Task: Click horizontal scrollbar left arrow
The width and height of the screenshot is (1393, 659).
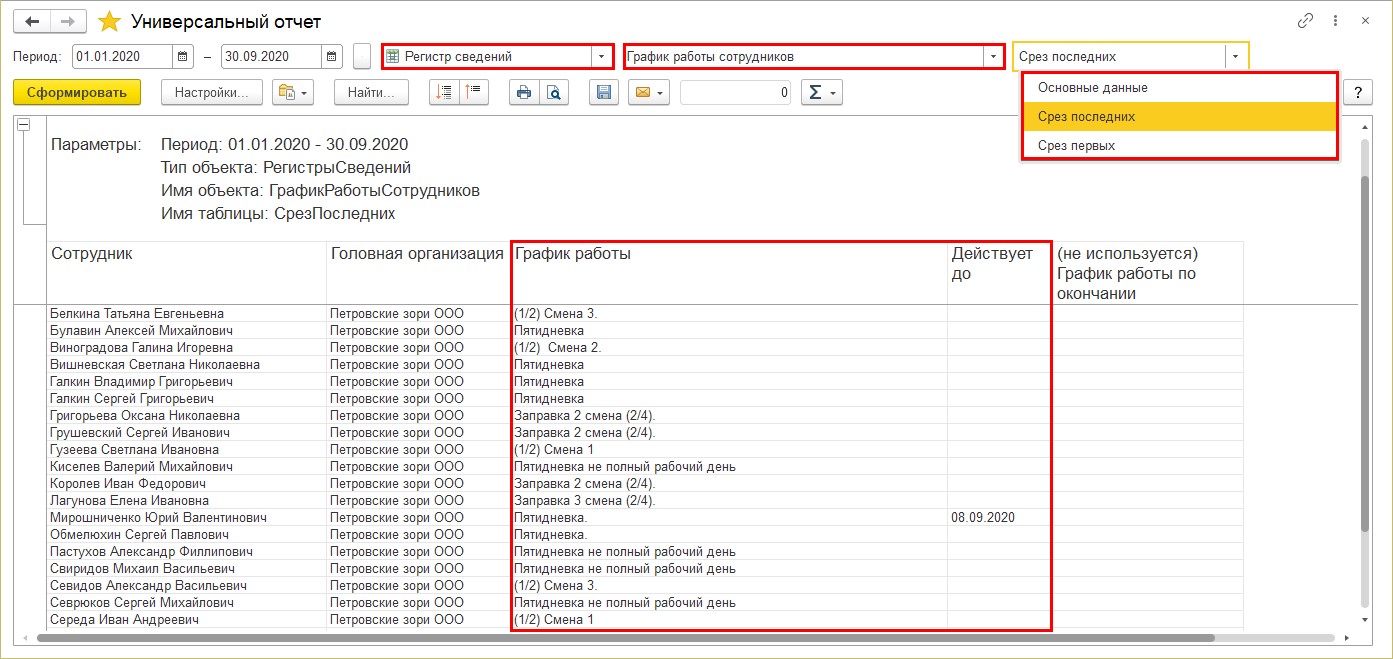Action: (x=25, y=637)
